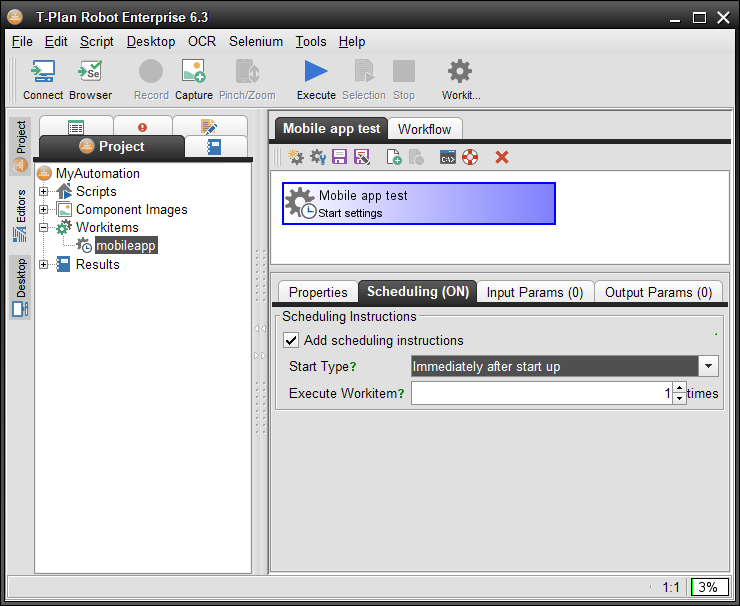Click the Execute Workitem times input field

[x=540, y=393]
